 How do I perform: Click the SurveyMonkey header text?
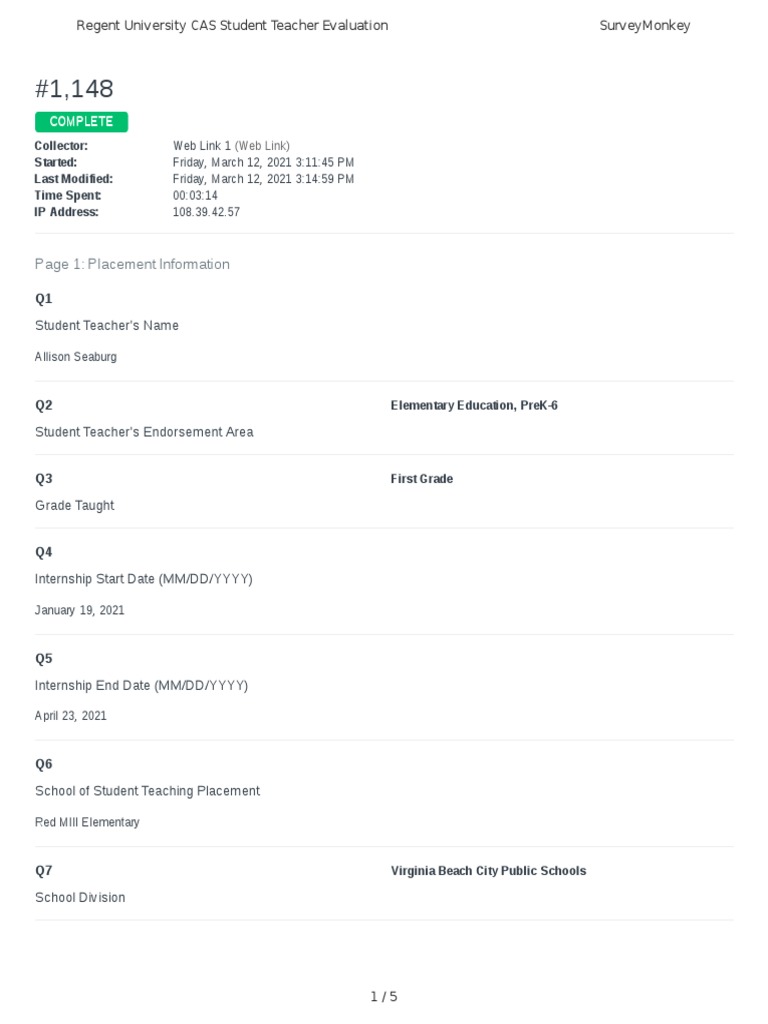point(644,26)
